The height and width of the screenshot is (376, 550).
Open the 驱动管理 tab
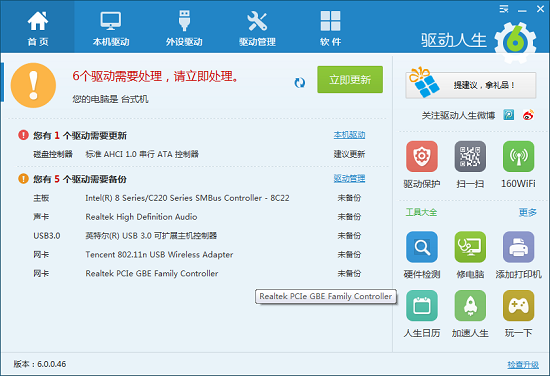257,28
